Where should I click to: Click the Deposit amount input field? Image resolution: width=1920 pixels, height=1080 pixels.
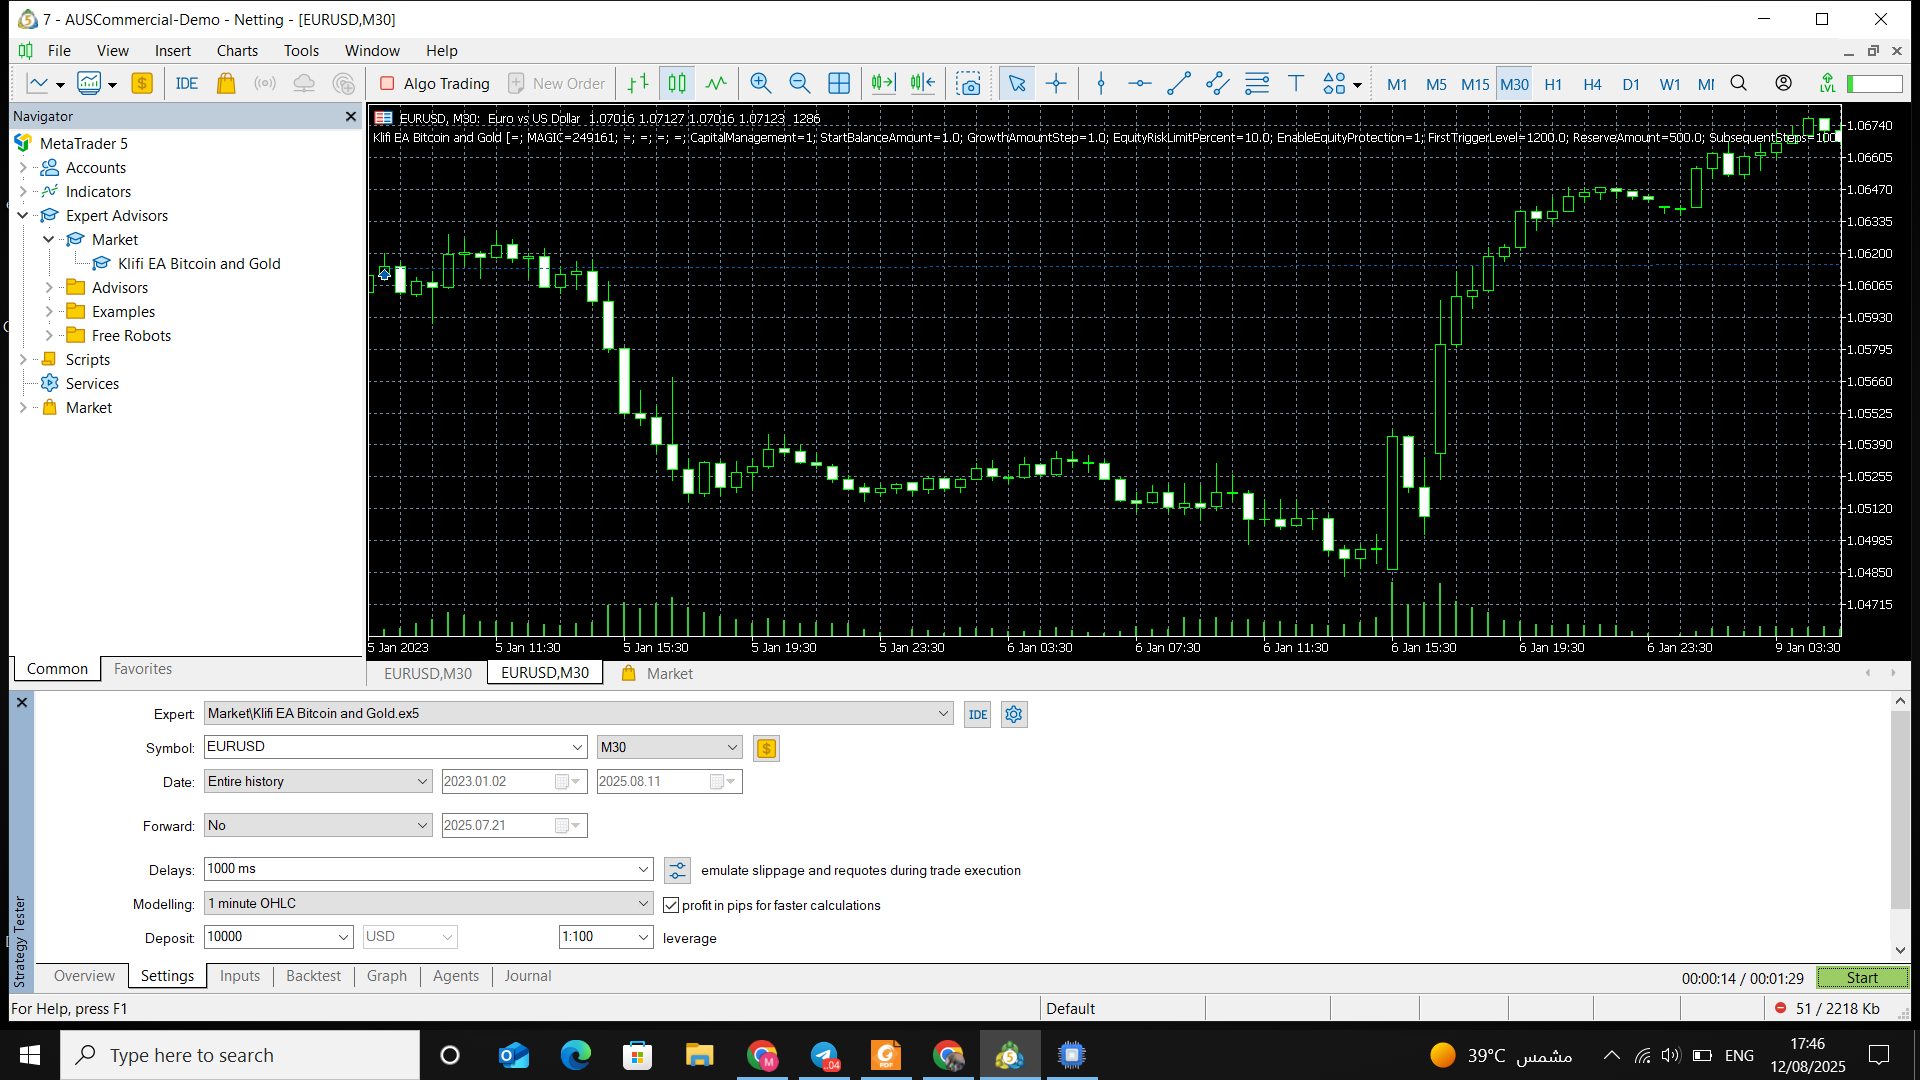[268, 937]
